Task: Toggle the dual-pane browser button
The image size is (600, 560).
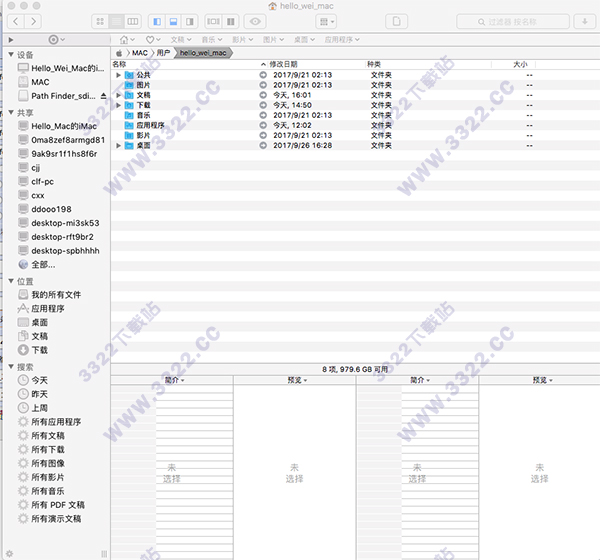Action: [x=231, y=20]
